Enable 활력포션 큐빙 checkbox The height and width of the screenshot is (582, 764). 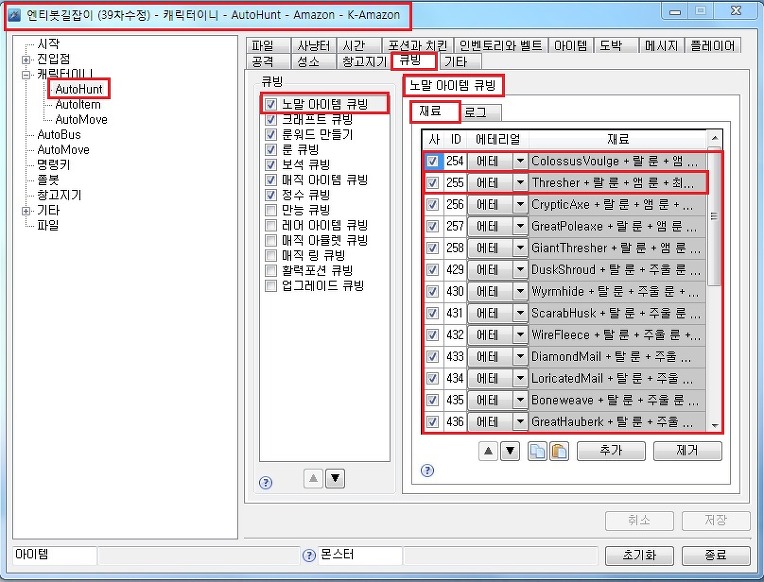pyautogui.click(x=271, y=271)
